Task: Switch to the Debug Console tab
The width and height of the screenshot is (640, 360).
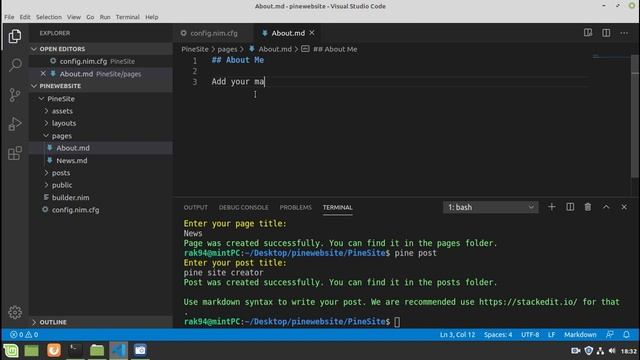Action: (243, 207)
